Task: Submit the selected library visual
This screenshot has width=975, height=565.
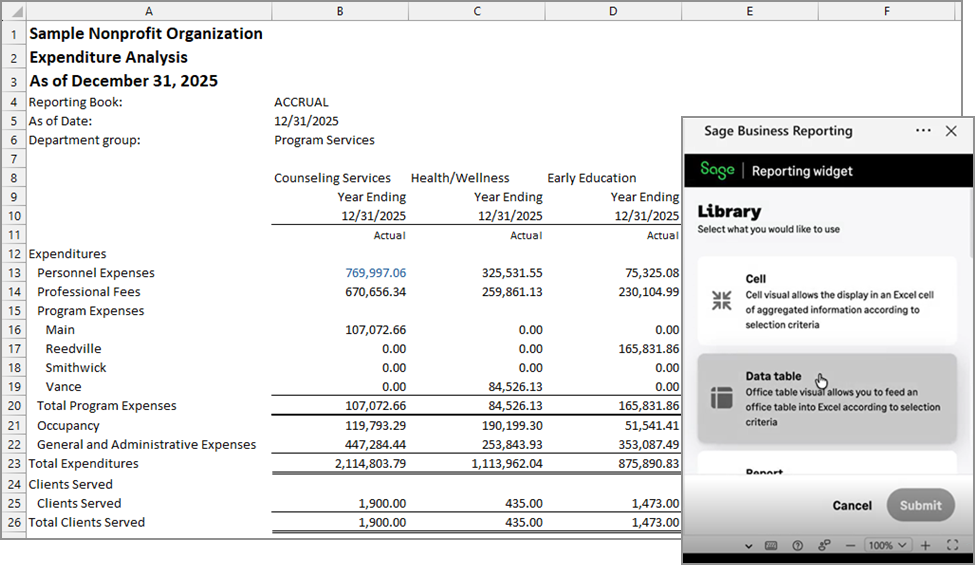Action: [920, 505]
